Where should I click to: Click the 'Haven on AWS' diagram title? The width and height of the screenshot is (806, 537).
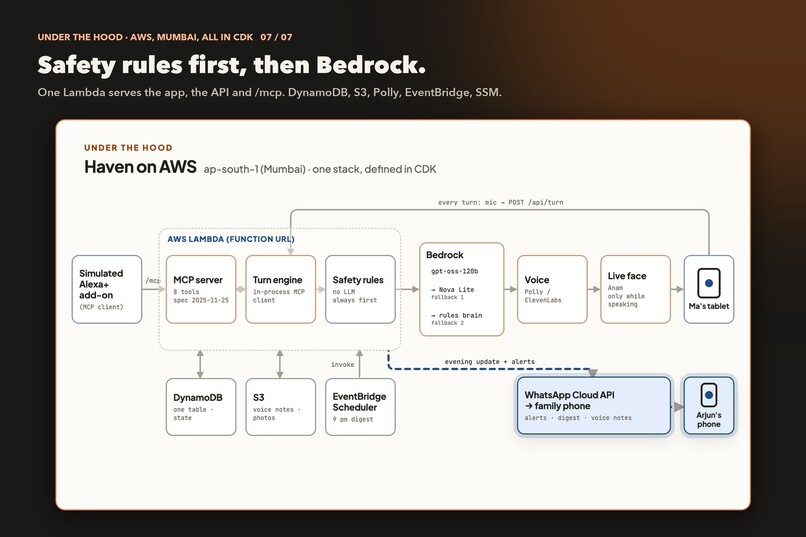140,167
